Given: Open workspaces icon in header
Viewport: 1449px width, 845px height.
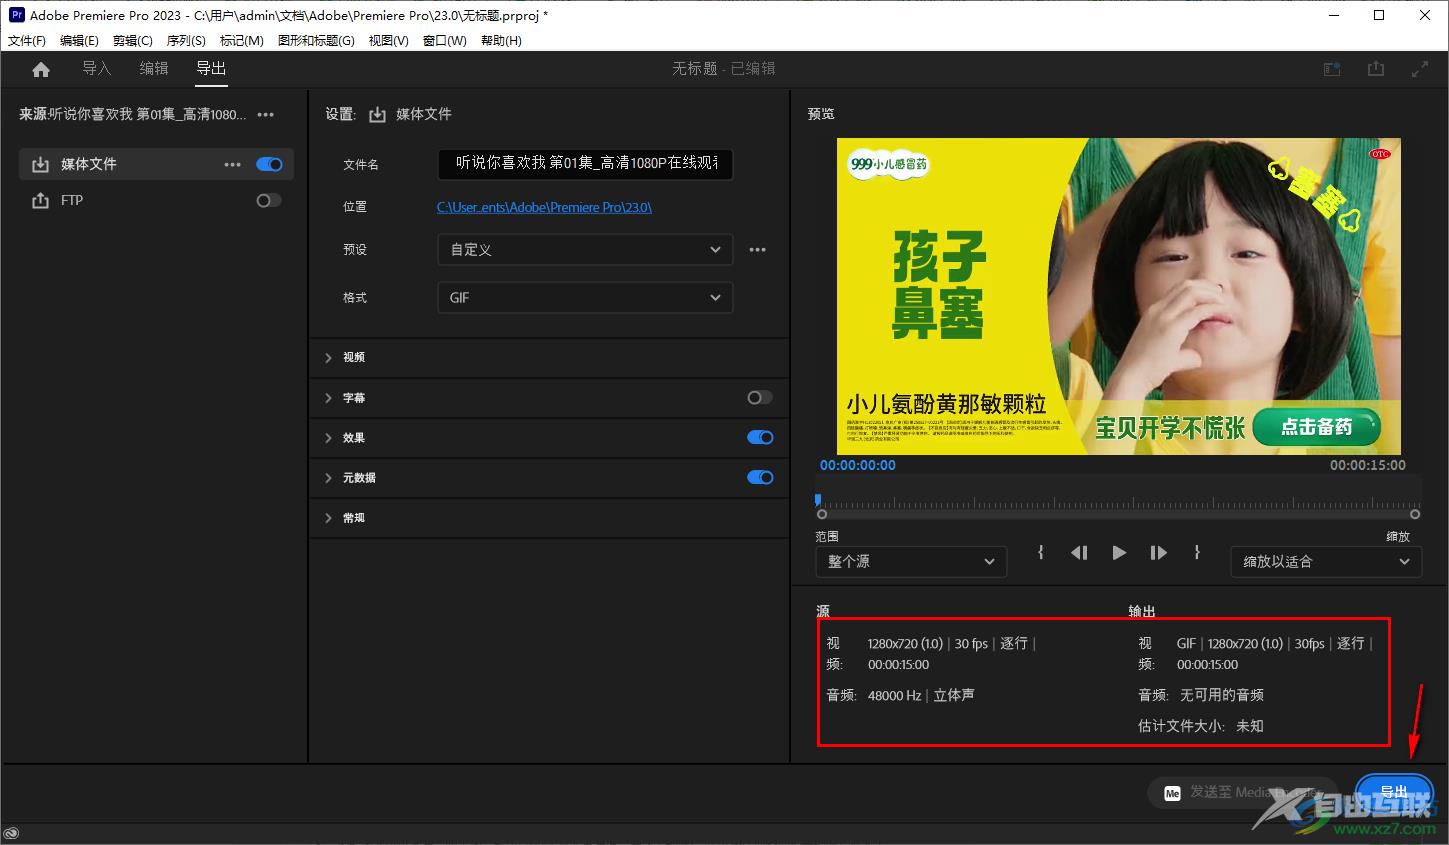Looking at the screenshot, I should [1332, 69].
